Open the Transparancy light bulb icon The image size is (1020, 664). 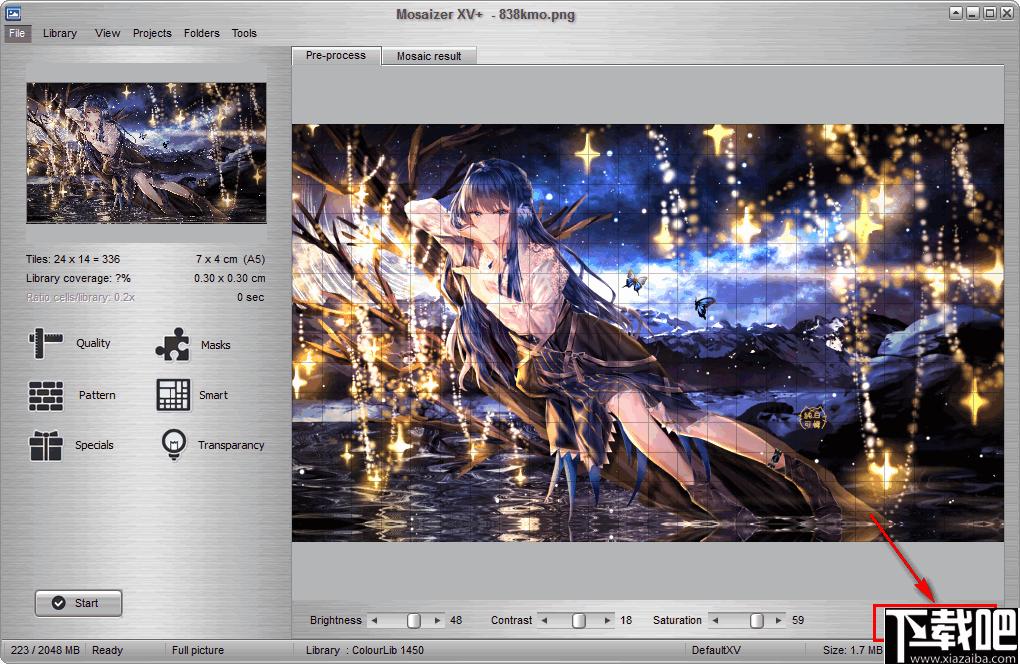pyautogui.click(x=174, y=445)
